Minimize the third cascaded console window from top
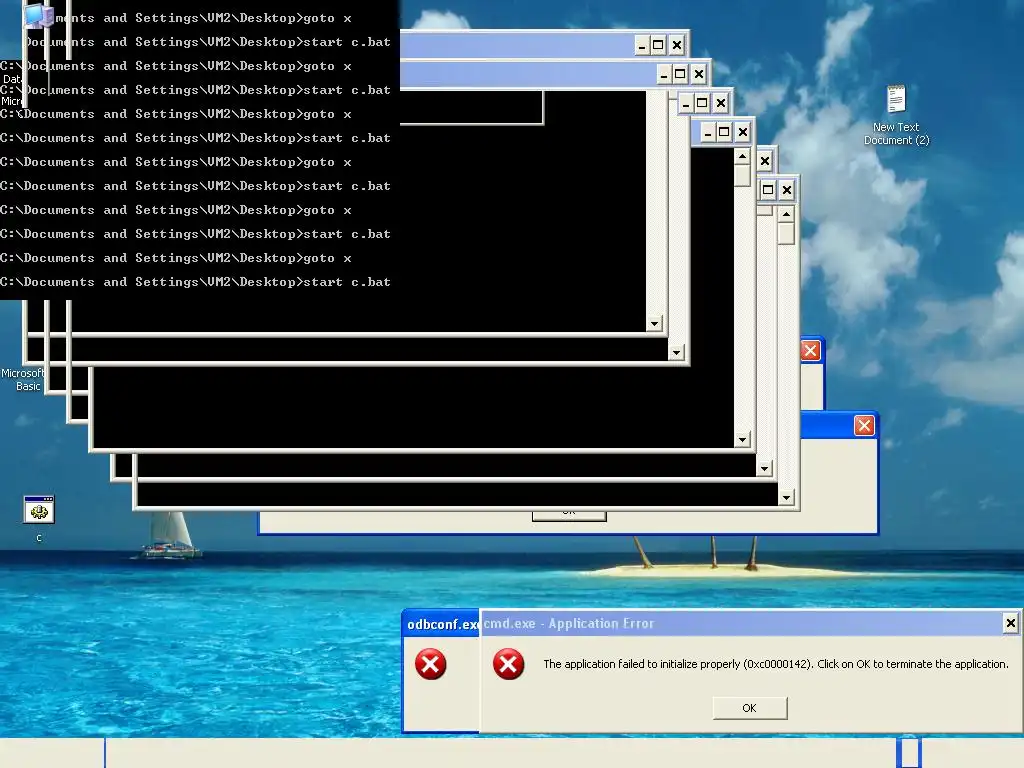This screenshot has height=768, width=1024. tap(686, 103)
